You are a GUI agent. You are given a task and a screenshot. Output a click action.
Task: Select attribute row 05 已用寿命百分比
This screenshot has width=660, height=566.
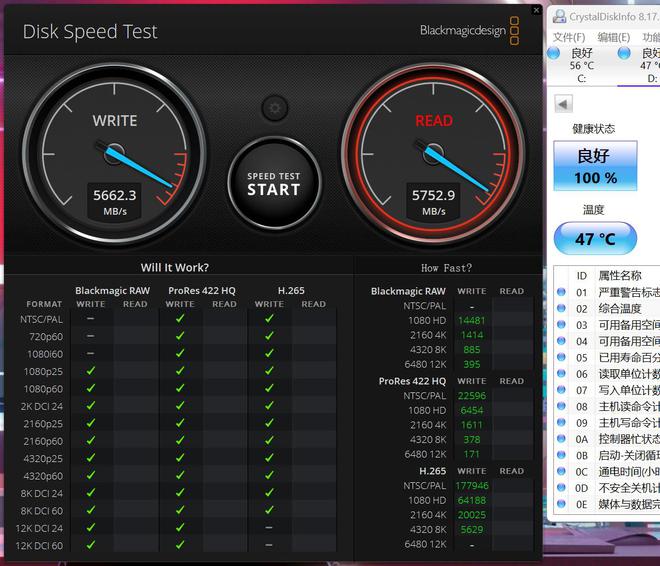click(x=607, y=357)
